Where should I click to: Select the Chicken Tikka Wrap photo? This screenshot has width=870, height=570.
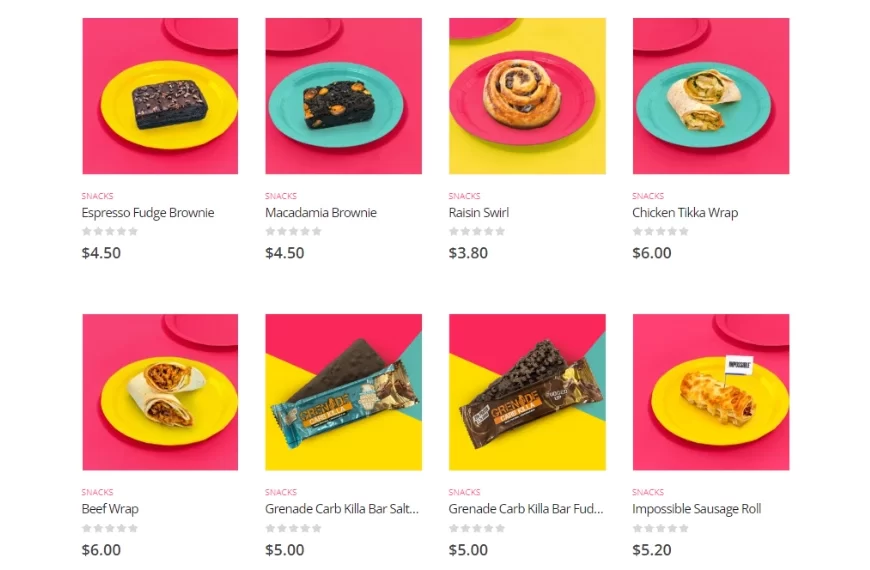click(x=711, y=96)
